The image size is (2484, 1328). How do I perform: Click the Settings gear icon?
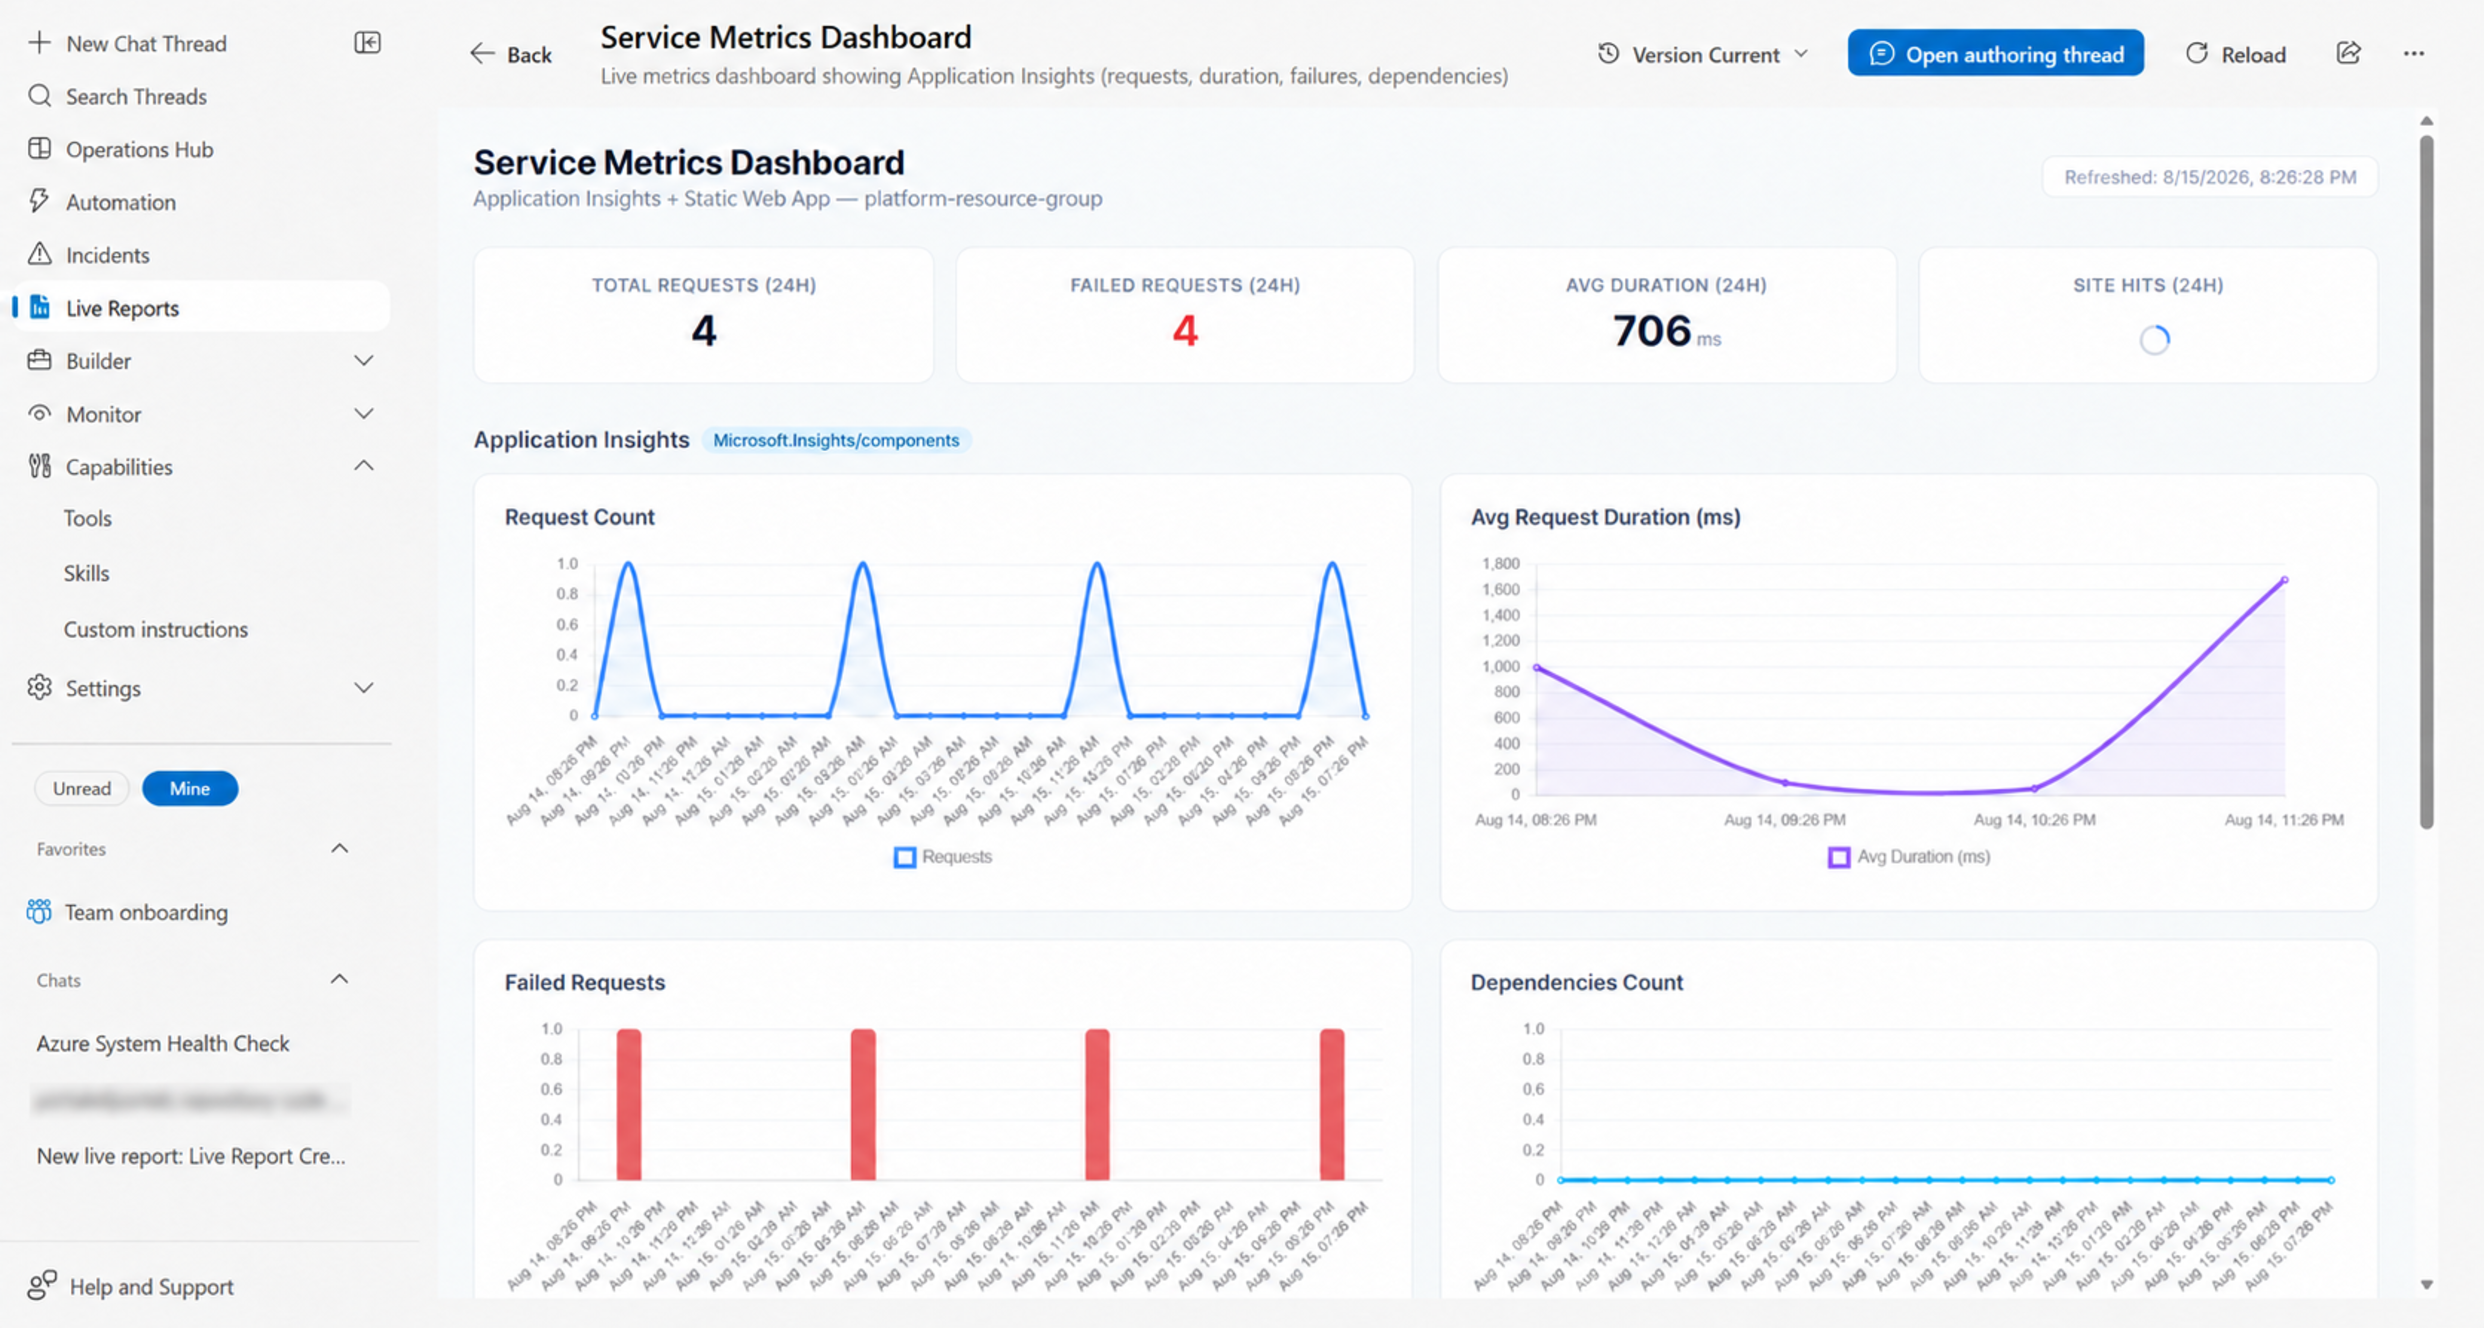point(39,688)
